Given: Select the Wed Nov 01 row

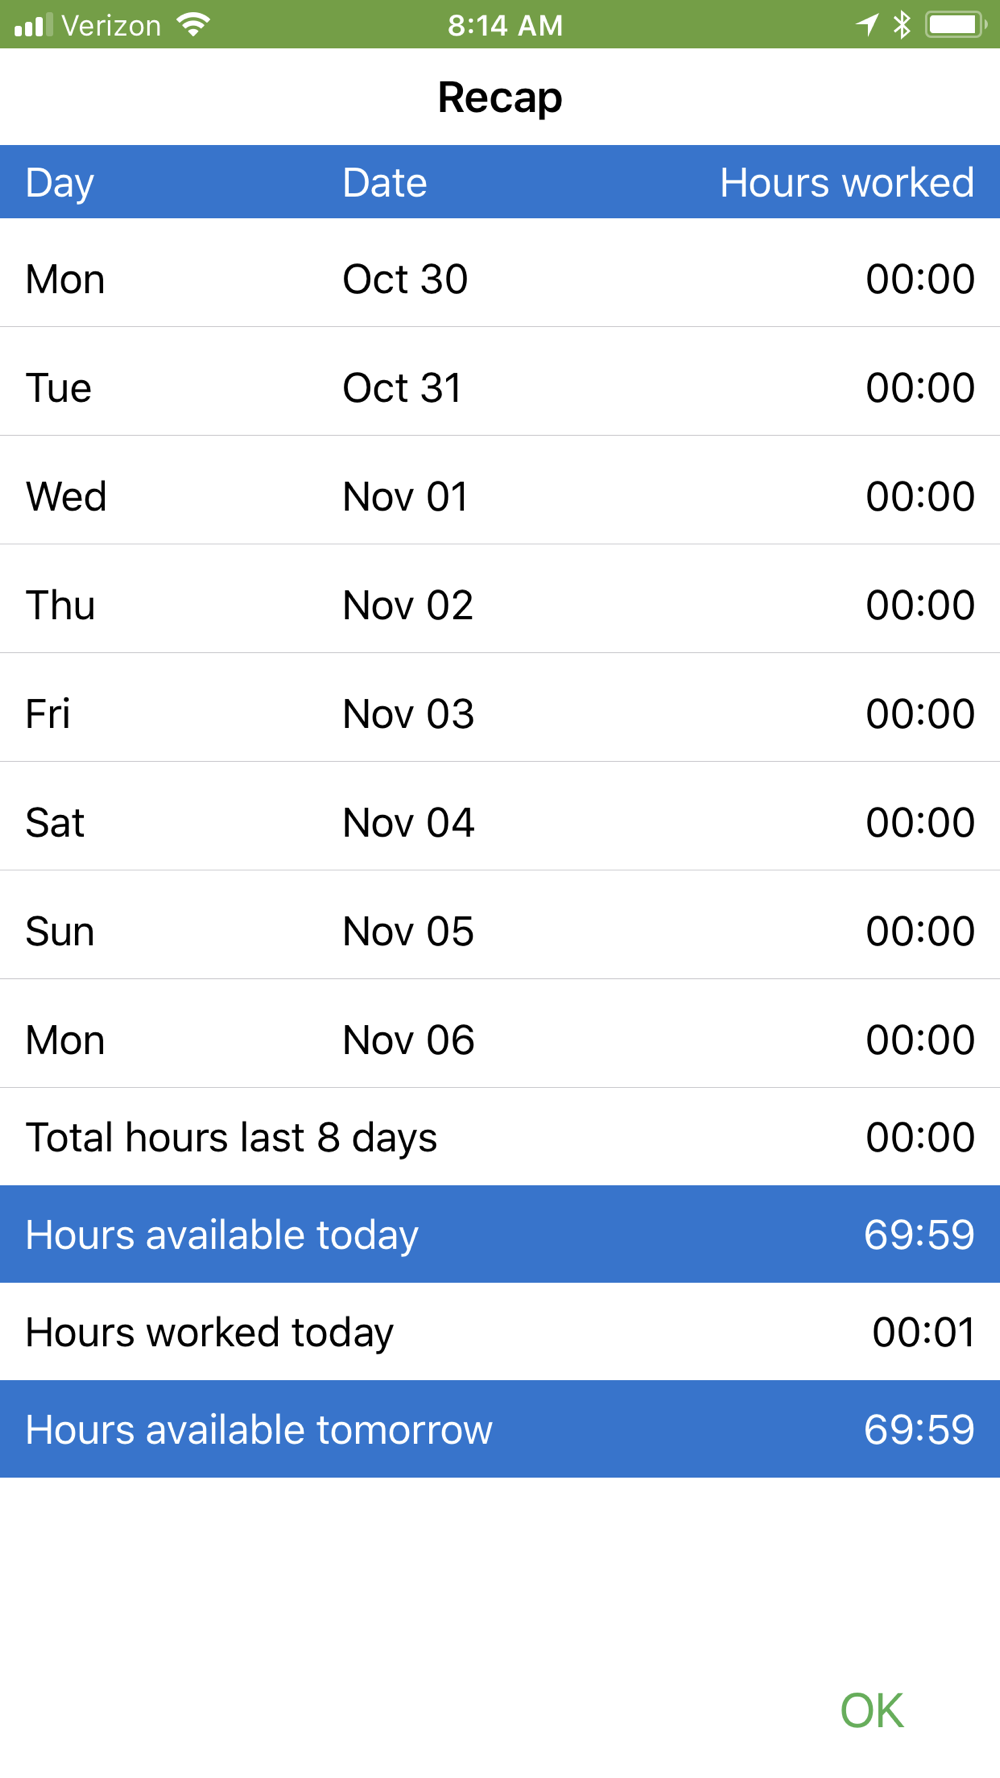Looking at the screenshot, I should click(x=500, y=497).
